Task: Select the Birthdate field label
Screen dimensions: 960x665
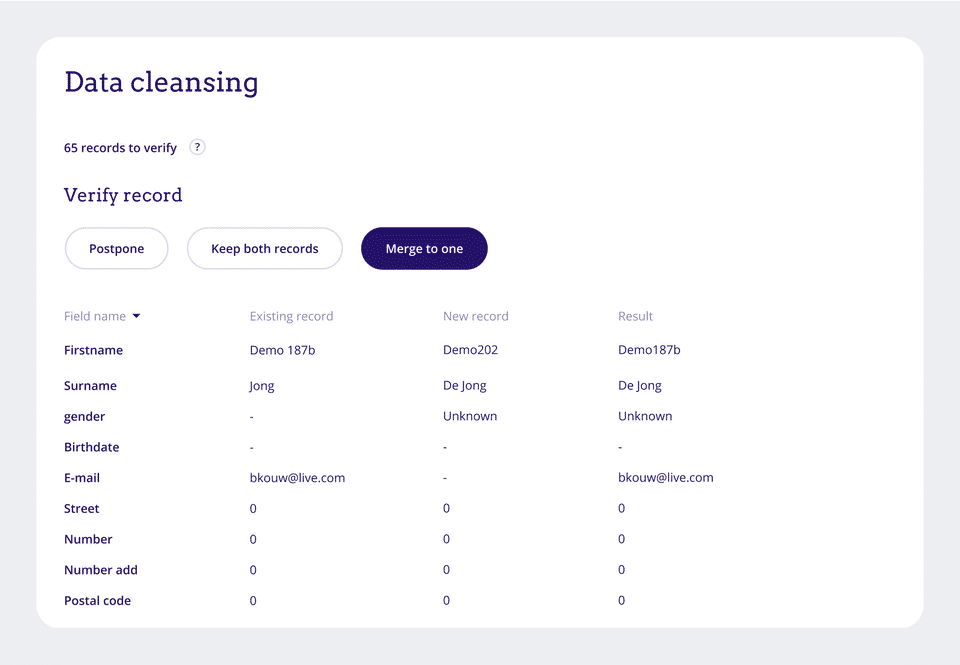Action: coord(92,447)
